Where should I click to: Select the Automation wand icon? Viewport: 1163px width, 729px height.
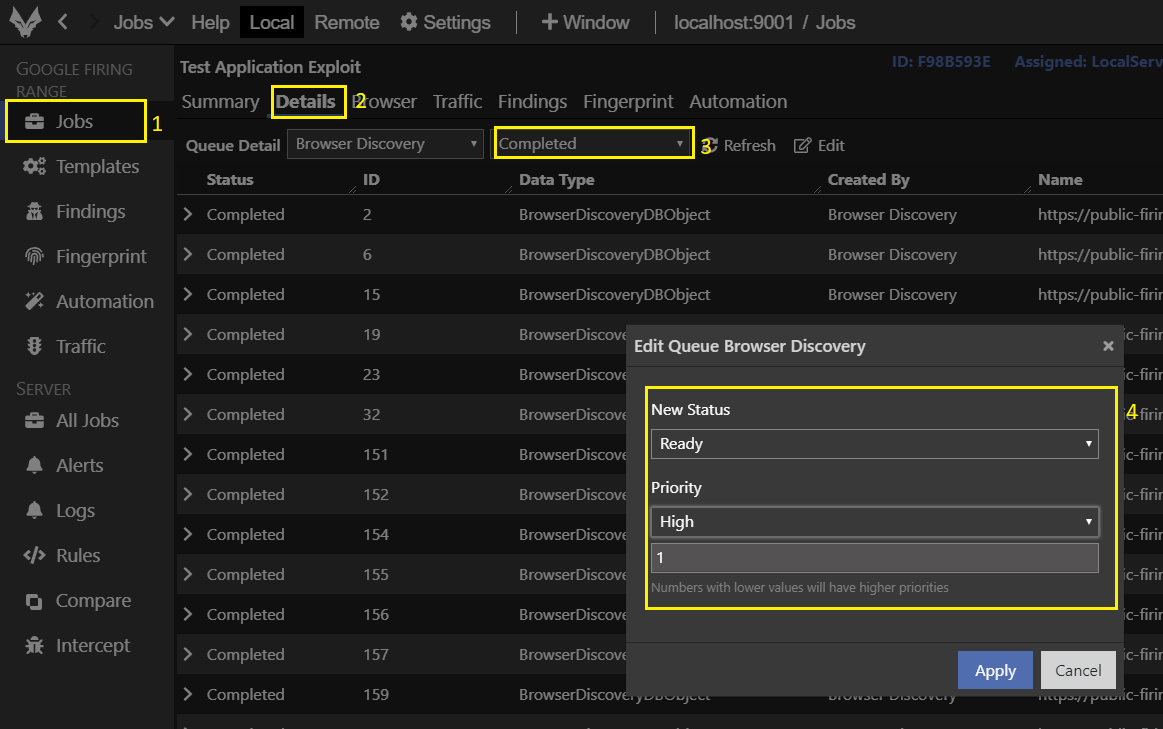[x=34, y=302]
